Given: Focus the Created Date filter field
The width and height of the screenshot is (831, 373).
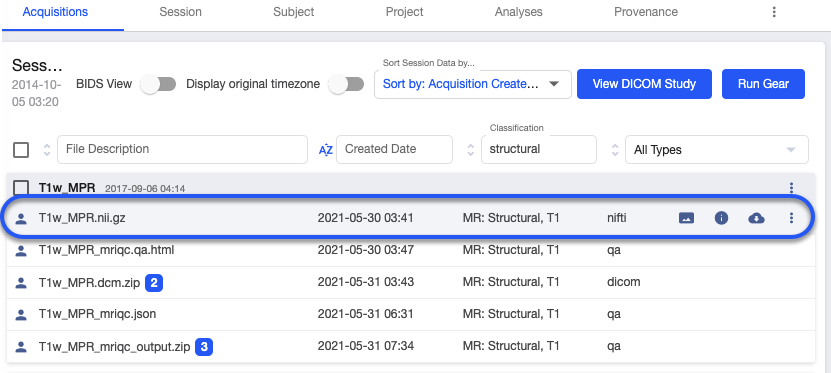Looking at the screenshot, I should pyautogui.click(x=394, y=149).
